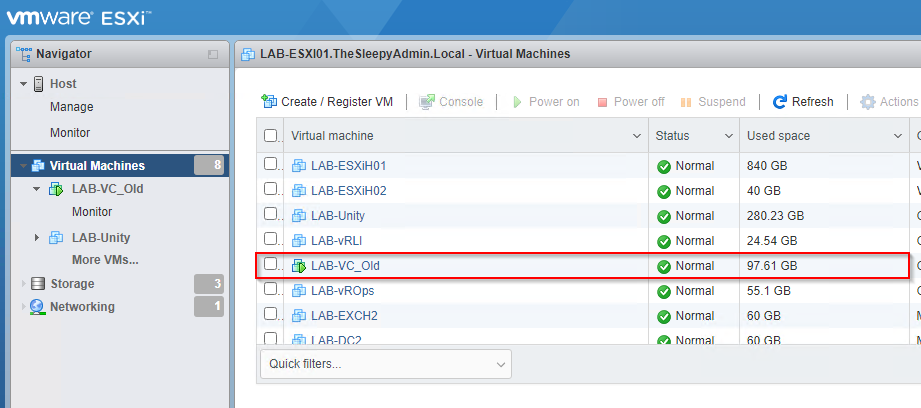Image resolution: width=921 pixels, height=408 pixels.
Task: Click the VM icon of LAB-ESXiH01 row
Action: pos(300,166)
